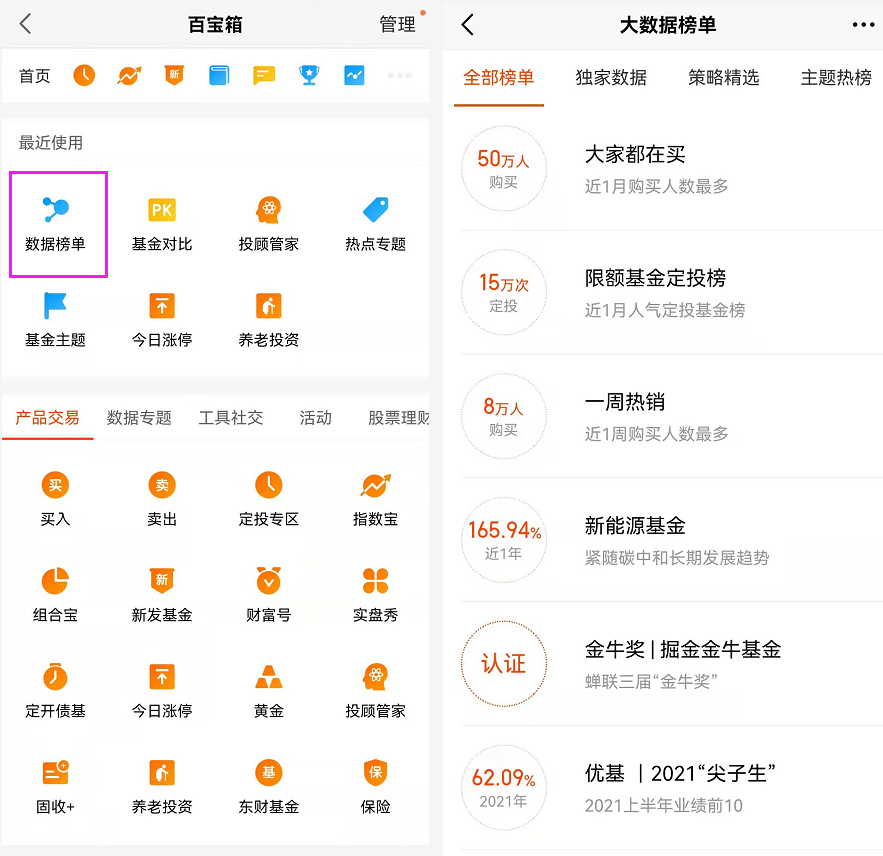This screenshot has height=856, width=883.
Task: Switch to the 独家数据 tab
Action: (x=611, y=77)
